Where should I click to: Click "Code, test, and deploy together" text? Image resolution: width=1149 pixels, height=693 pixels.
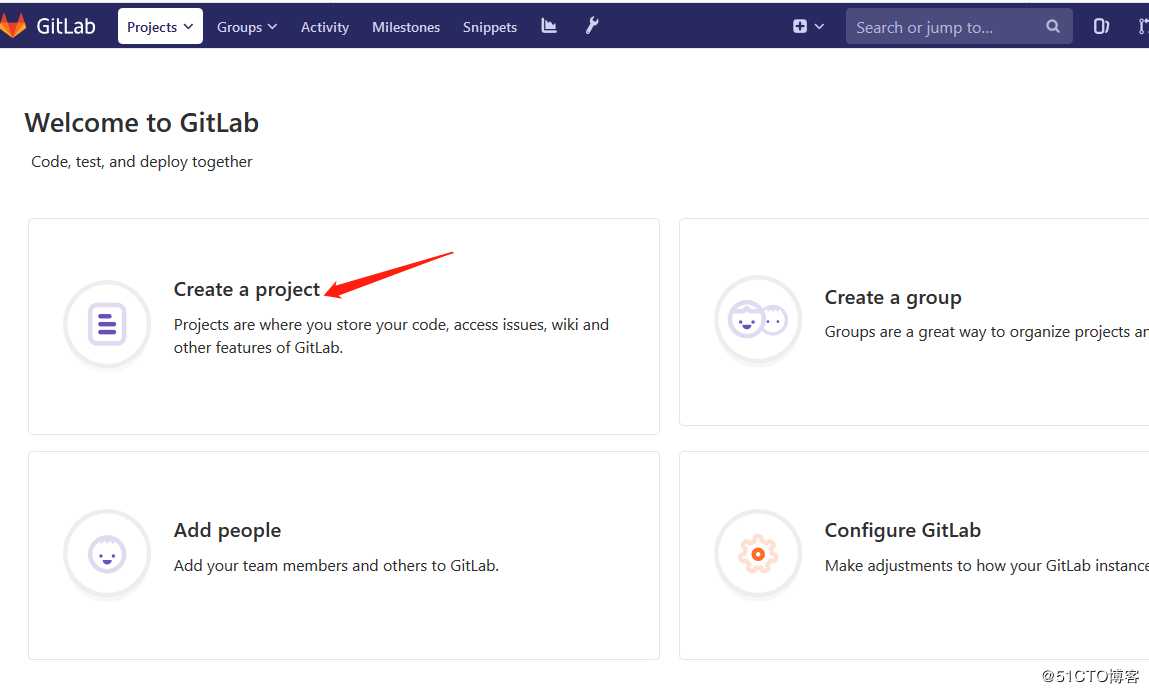(141, 162)
